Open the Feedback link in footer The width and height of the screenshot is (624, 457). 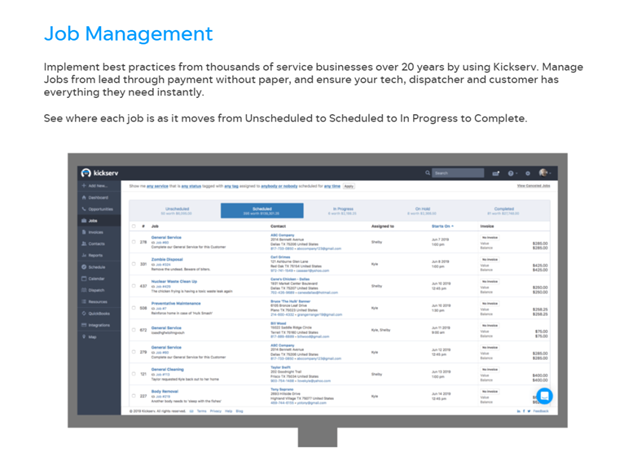point(541,411)
